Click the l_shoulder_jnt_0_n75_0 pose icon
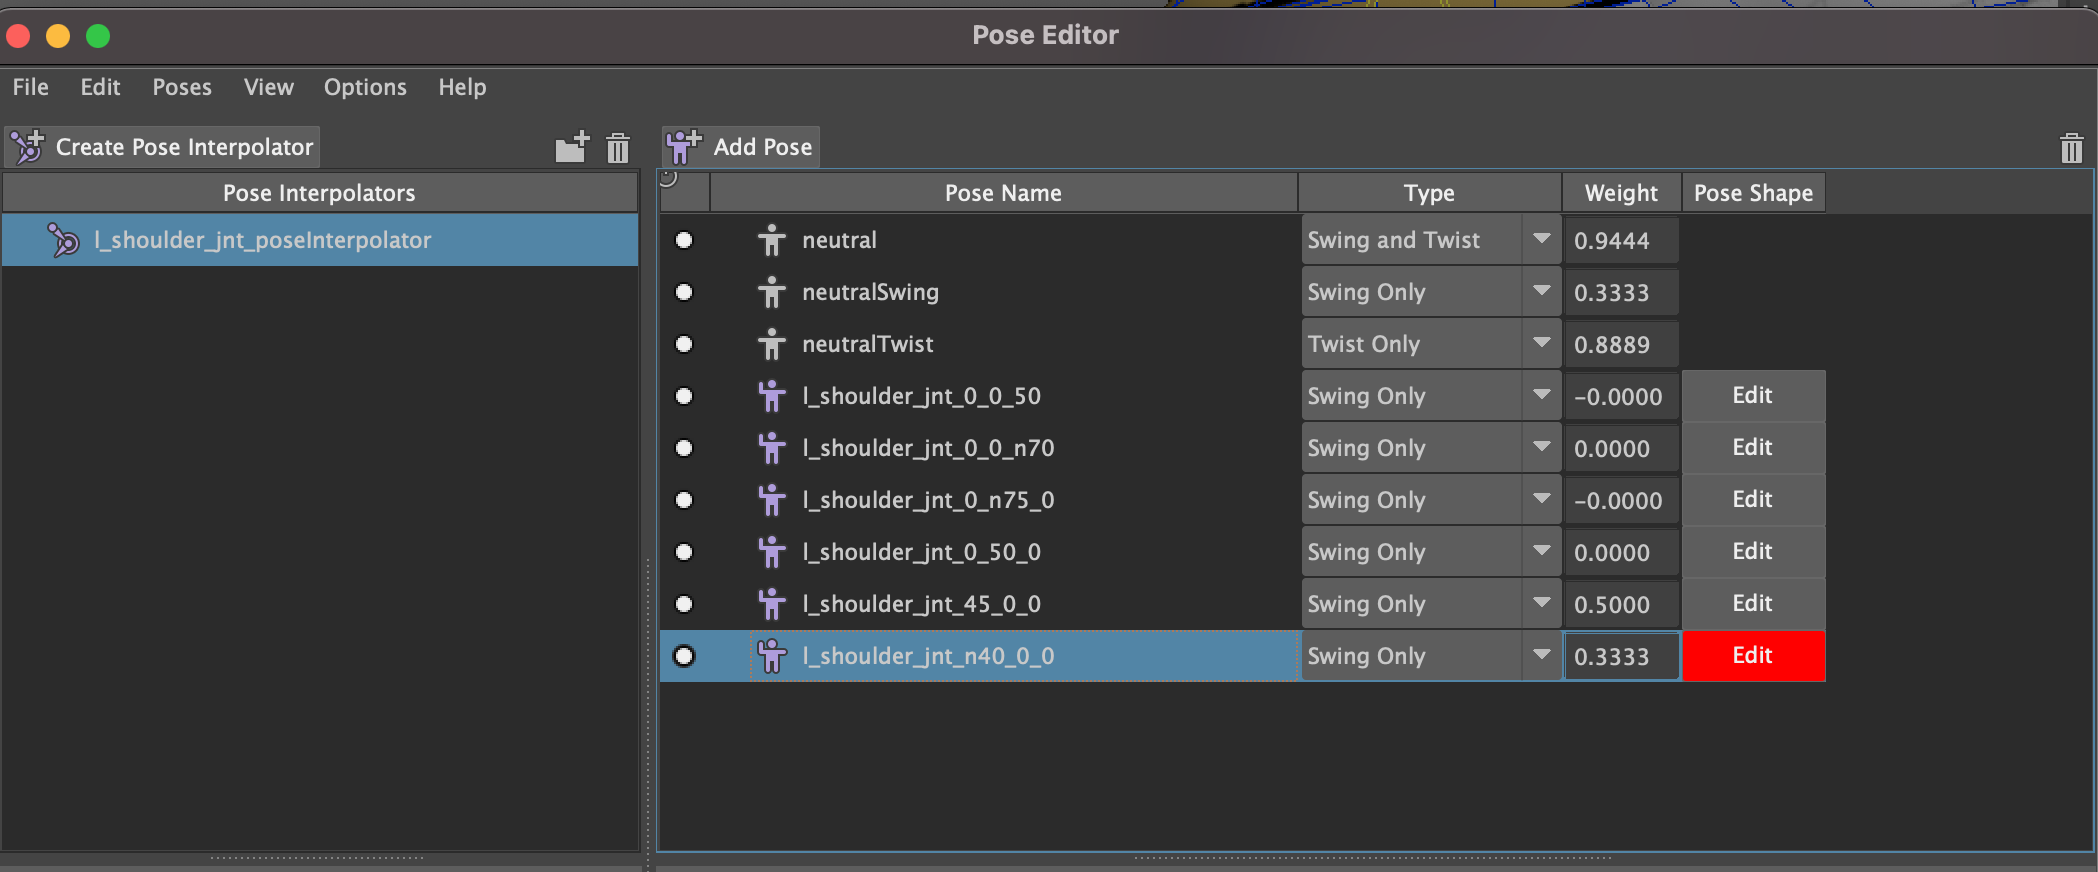The height and width of the screenshot is (872, 2098). [x=771, y=500]
